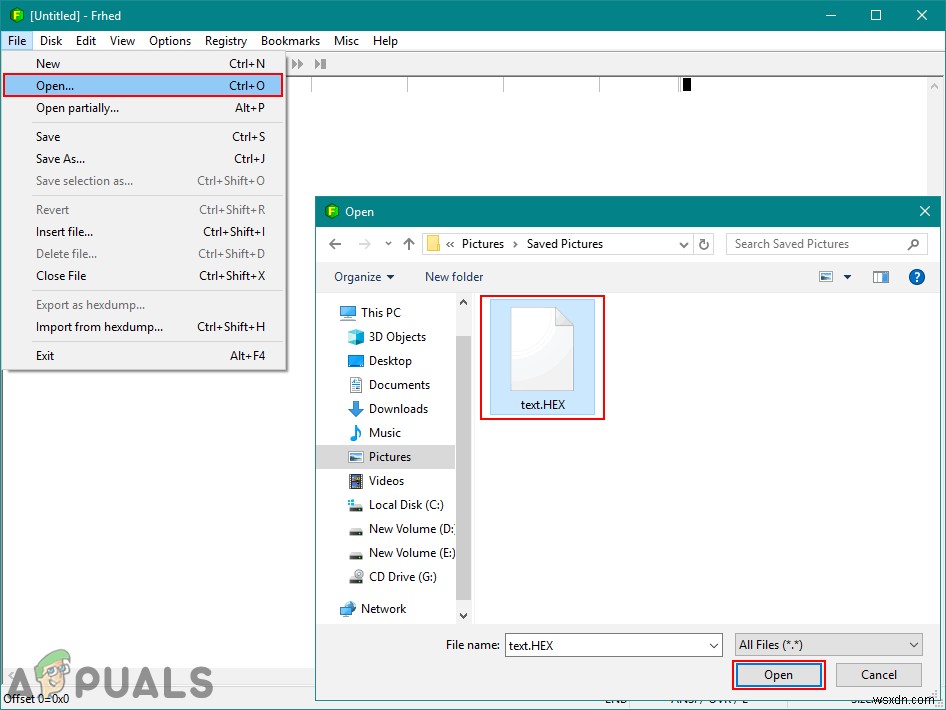Click Pictures in the breadcrumb path

click(x=483, y=244)
